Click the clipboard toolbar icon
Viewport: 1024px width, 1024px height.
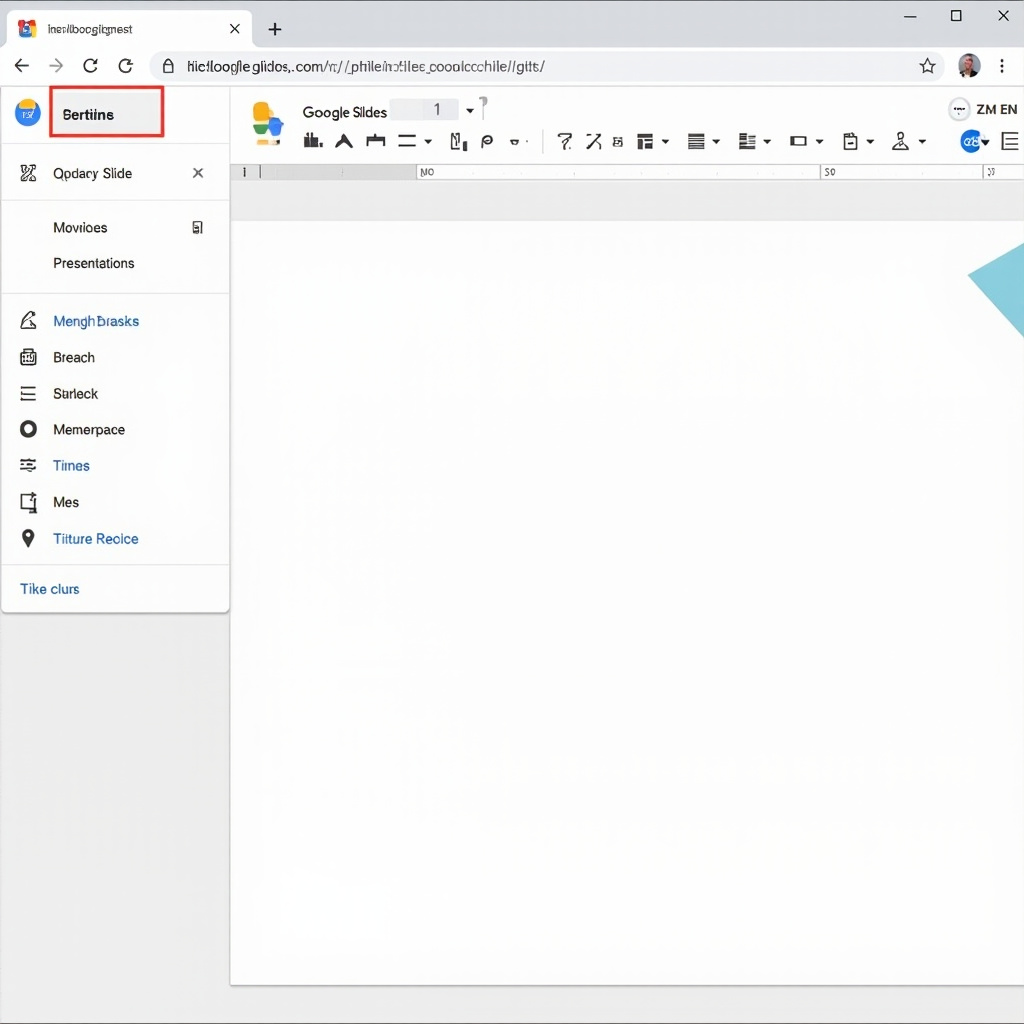tap(850, 141)
